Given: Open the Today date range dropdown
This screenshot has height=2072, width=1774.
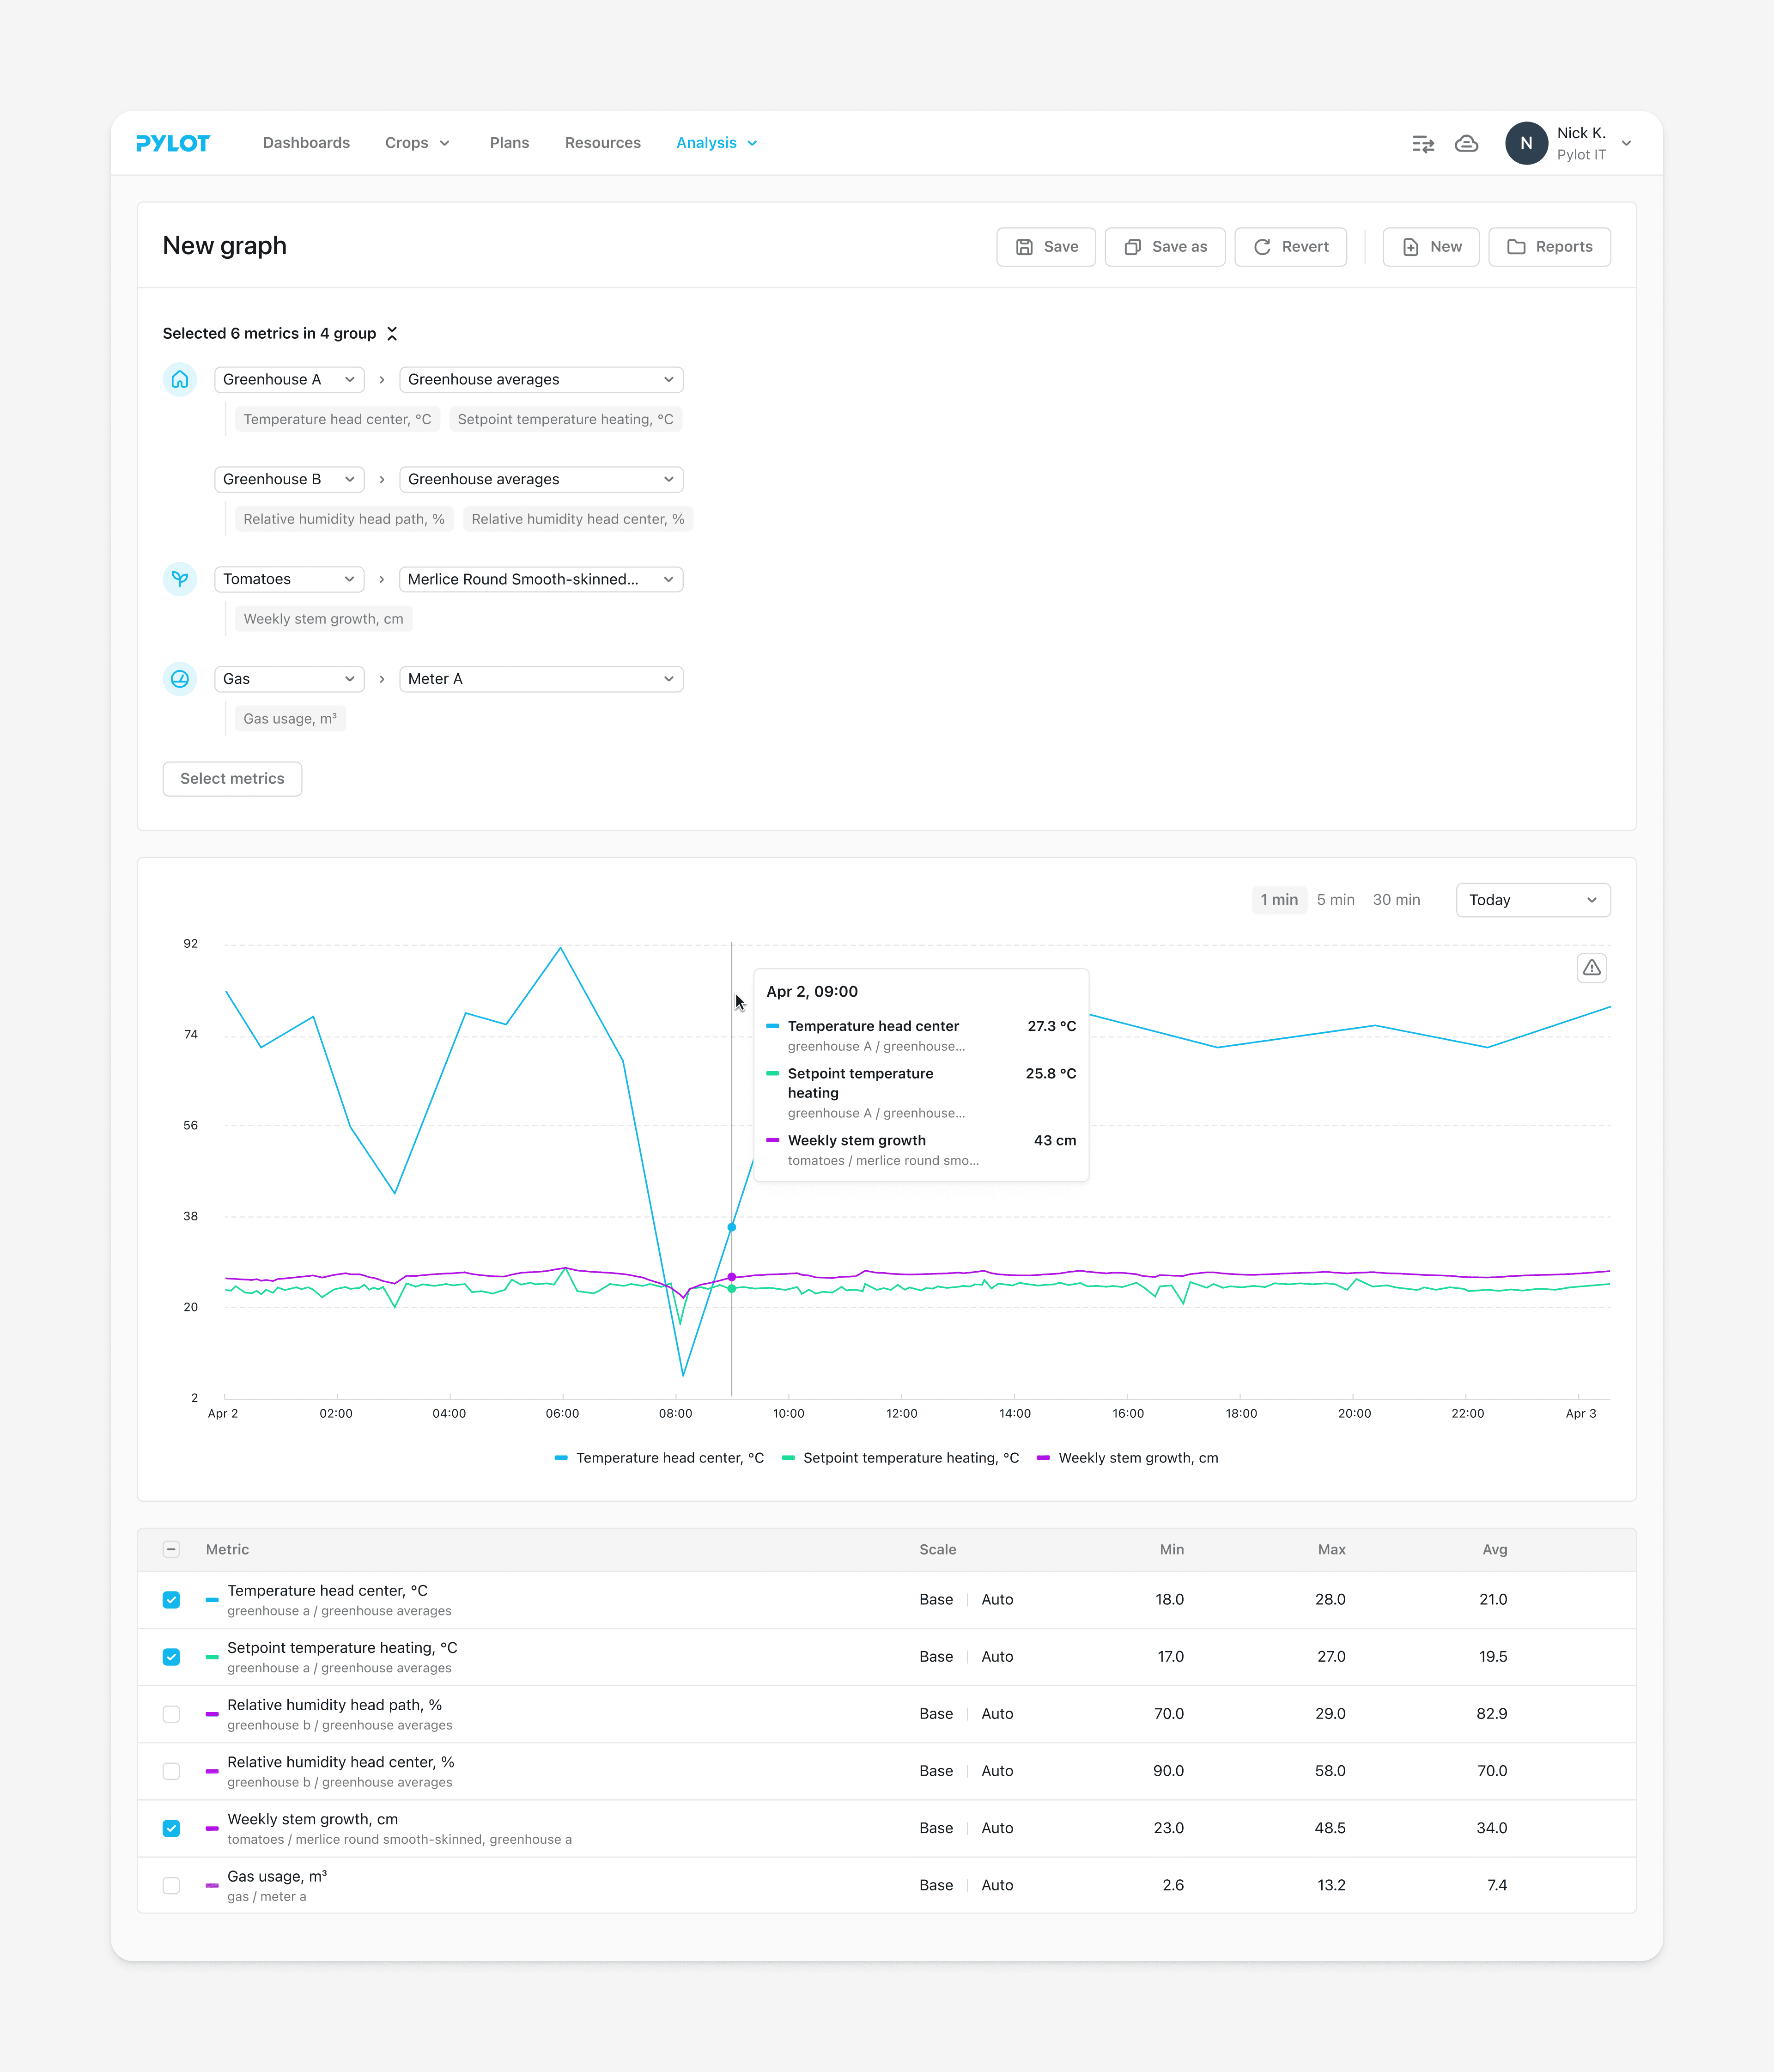Looking at the screenshot, I should click(1532, 900).
